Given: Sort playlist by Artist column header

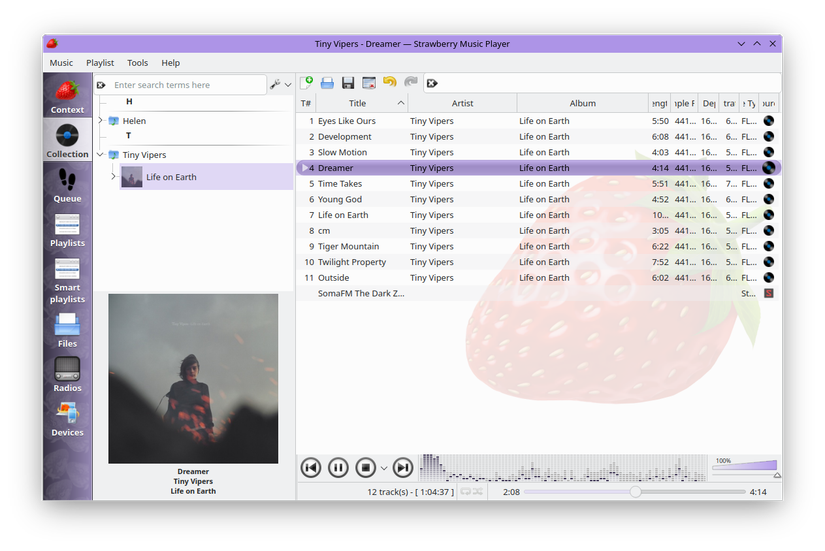Looking at the screenshot, I should pos(462,103).
